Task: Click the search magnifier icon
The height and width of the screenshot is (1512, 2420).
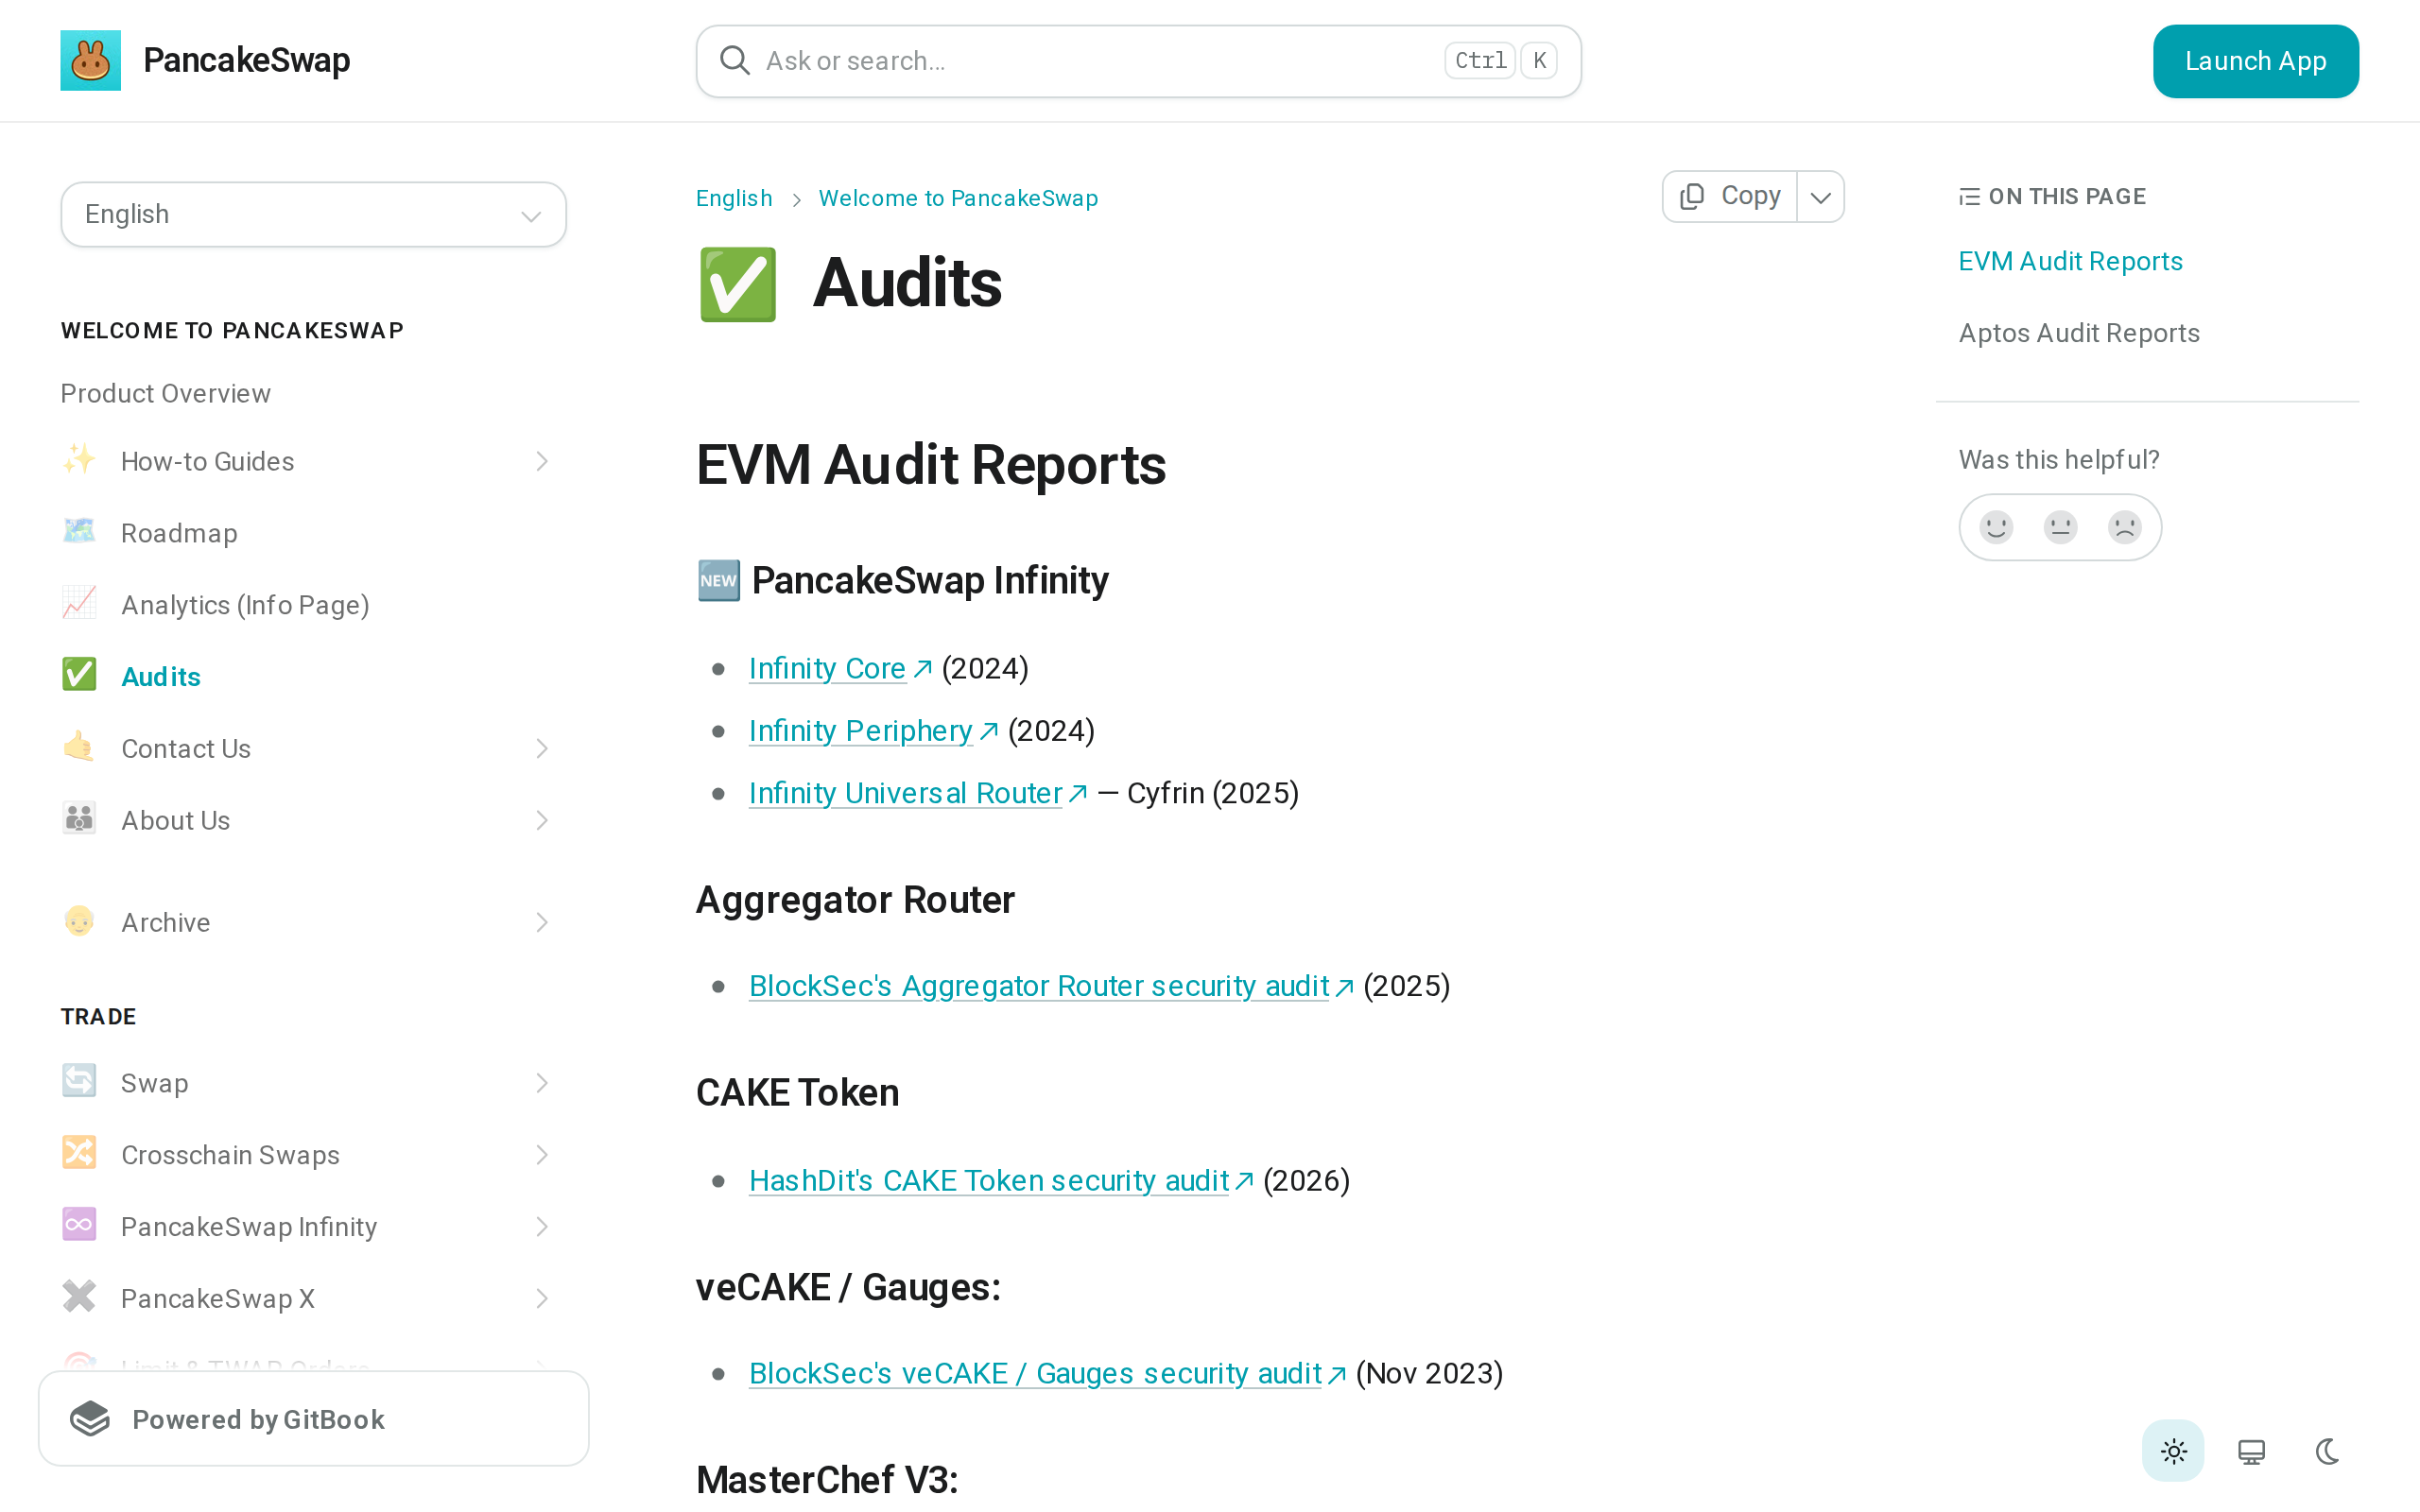Action: (734, 61)
